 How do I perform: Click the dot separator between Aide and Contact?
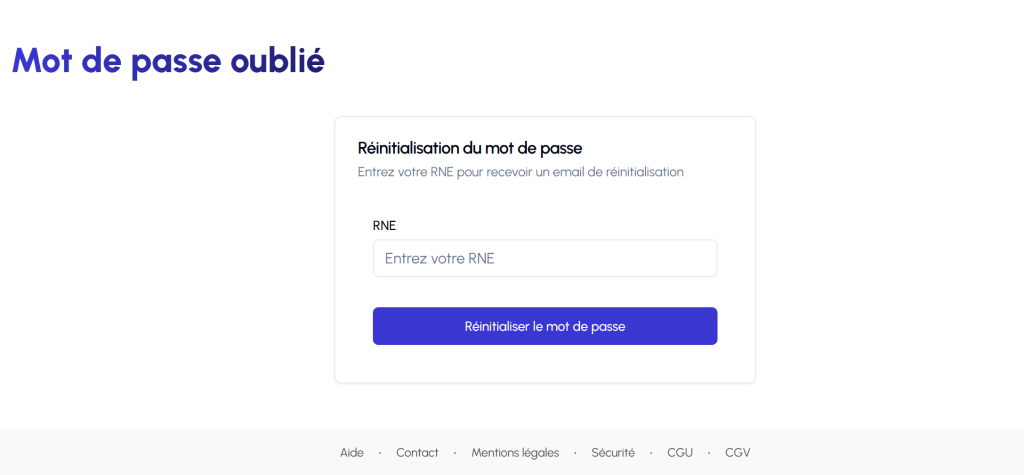(380, 453)
